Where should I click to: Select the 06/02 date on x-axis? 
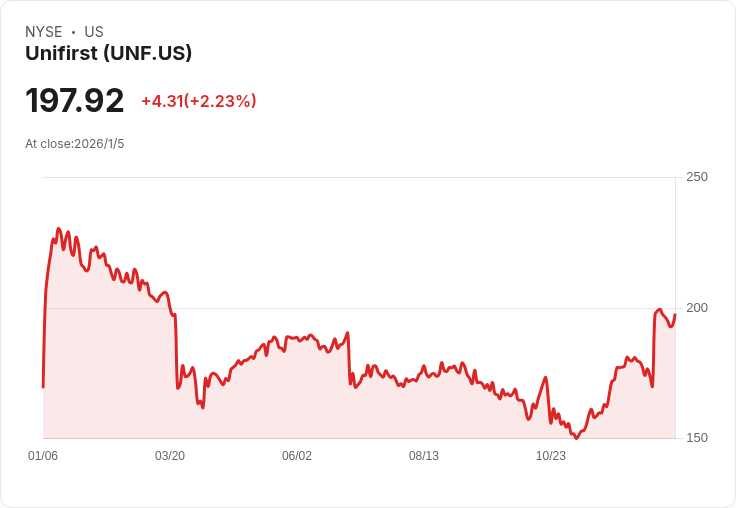point(297,456)
